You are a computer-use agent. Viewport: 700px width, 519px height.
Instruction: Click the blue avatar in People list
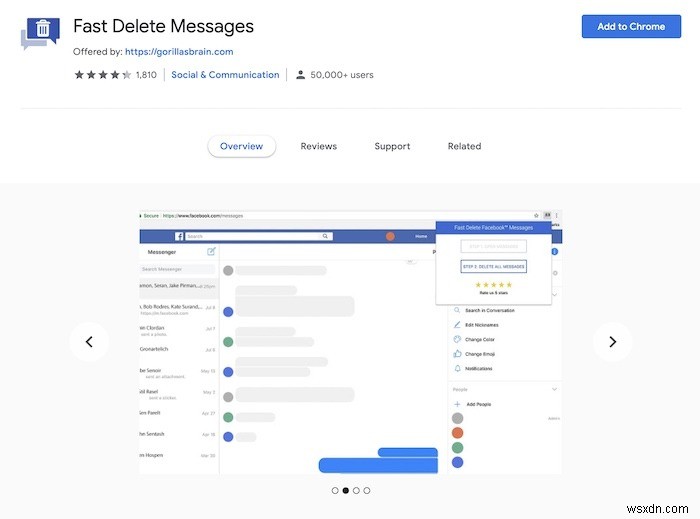[x=457, y=462]
